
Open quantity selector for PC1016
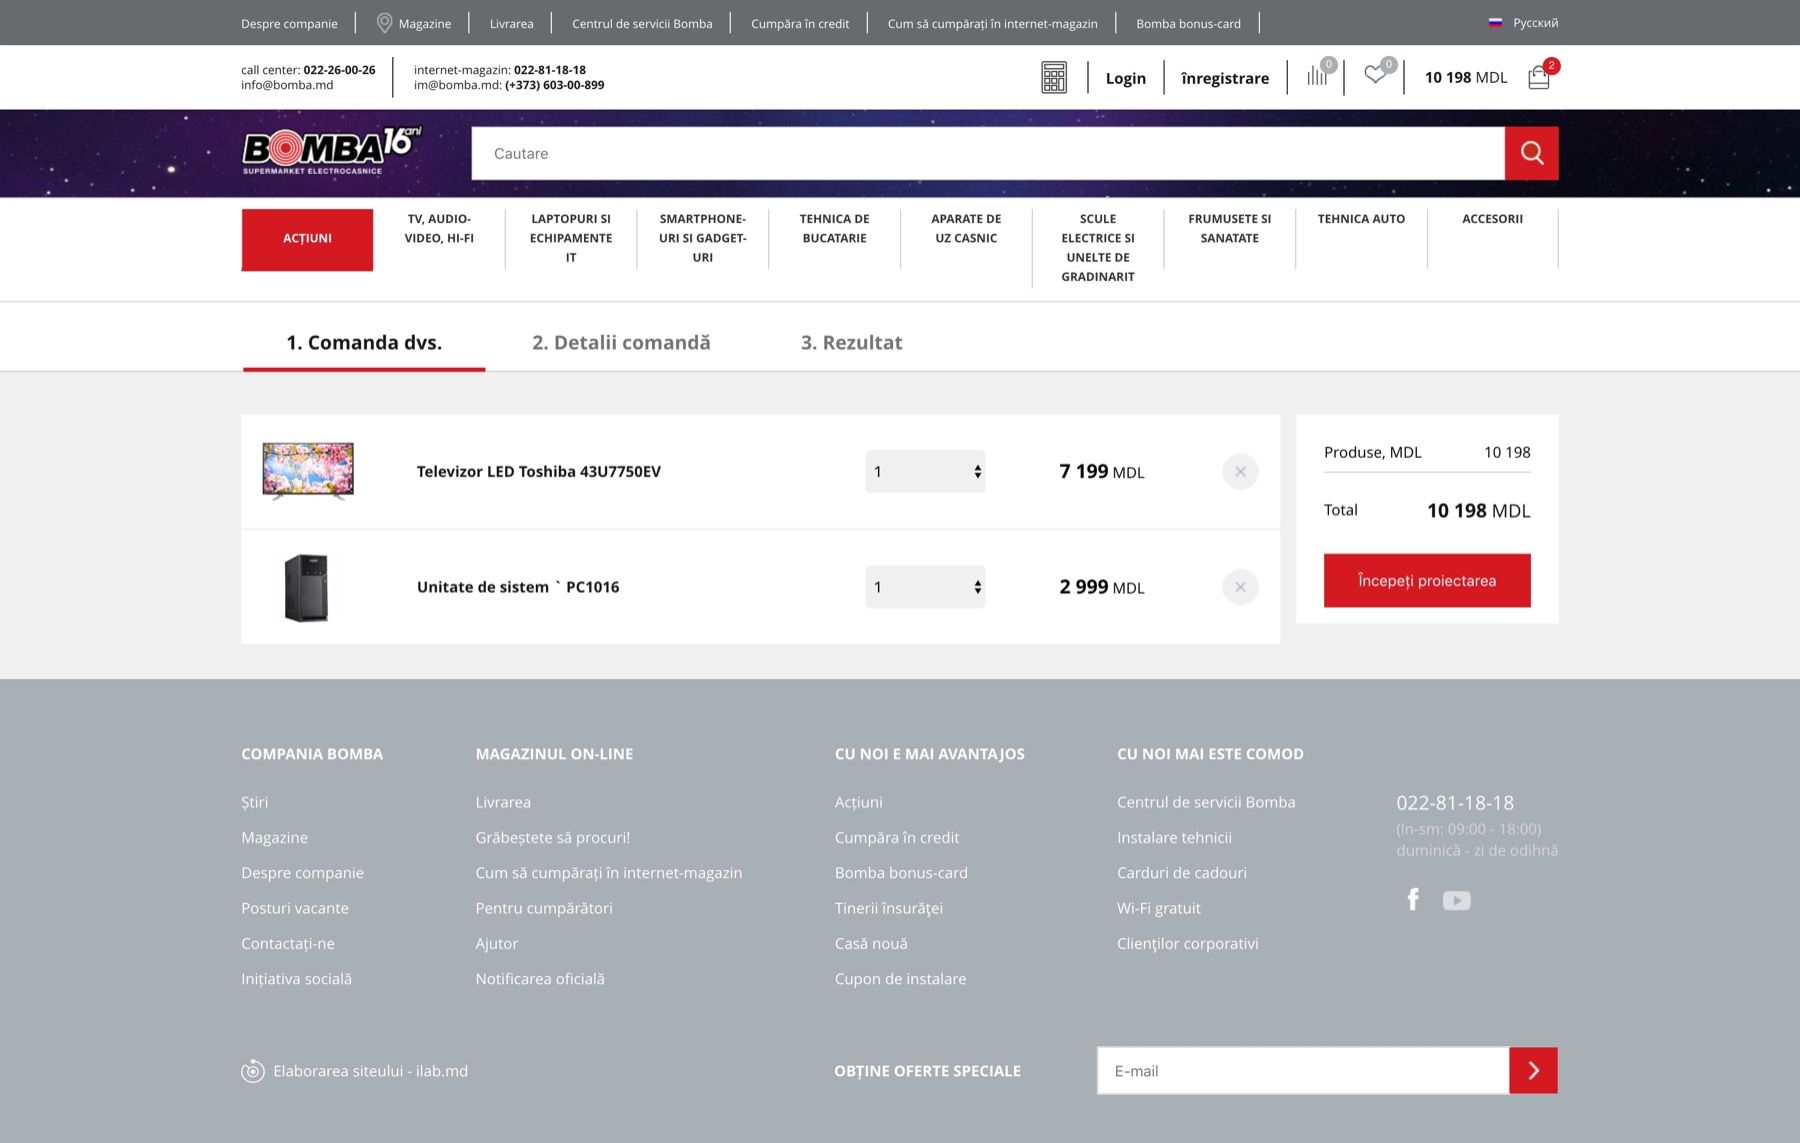[x=925, y=587]
